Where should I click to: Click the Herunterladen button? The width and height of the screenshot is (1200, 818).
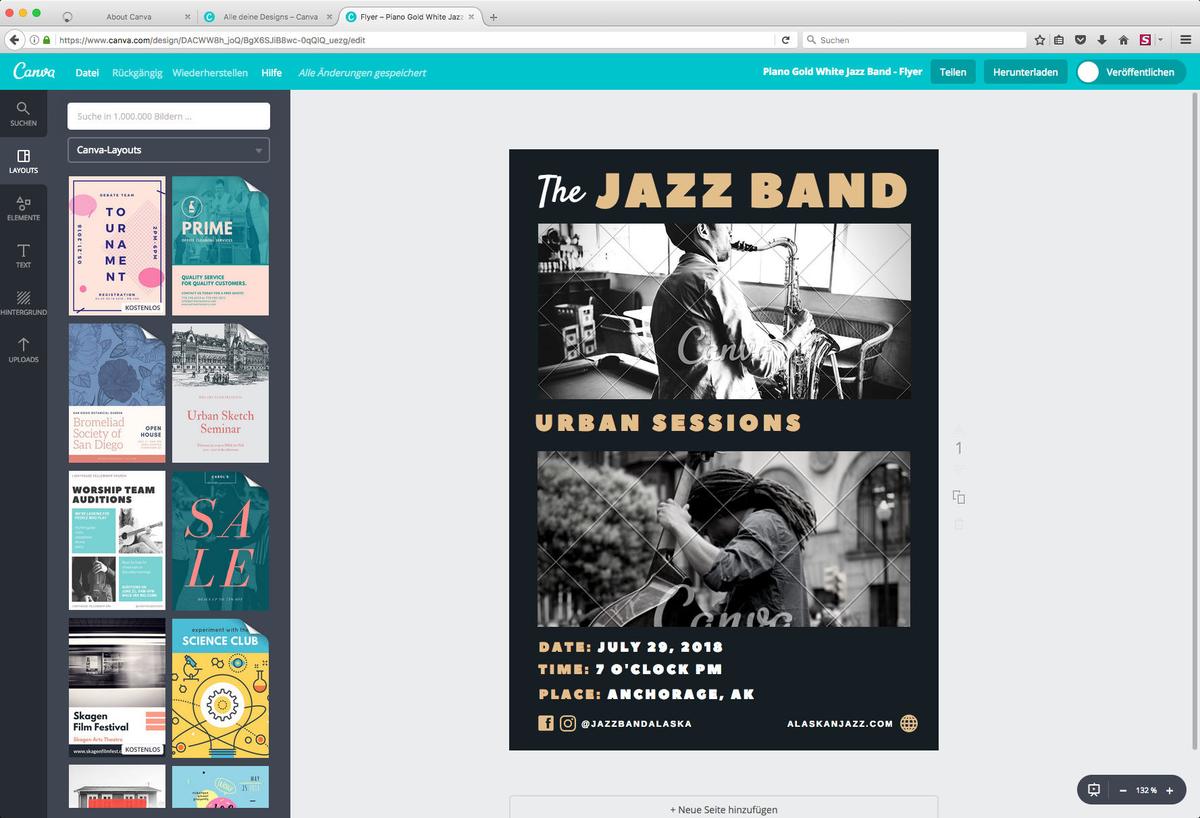(1026, 72)
